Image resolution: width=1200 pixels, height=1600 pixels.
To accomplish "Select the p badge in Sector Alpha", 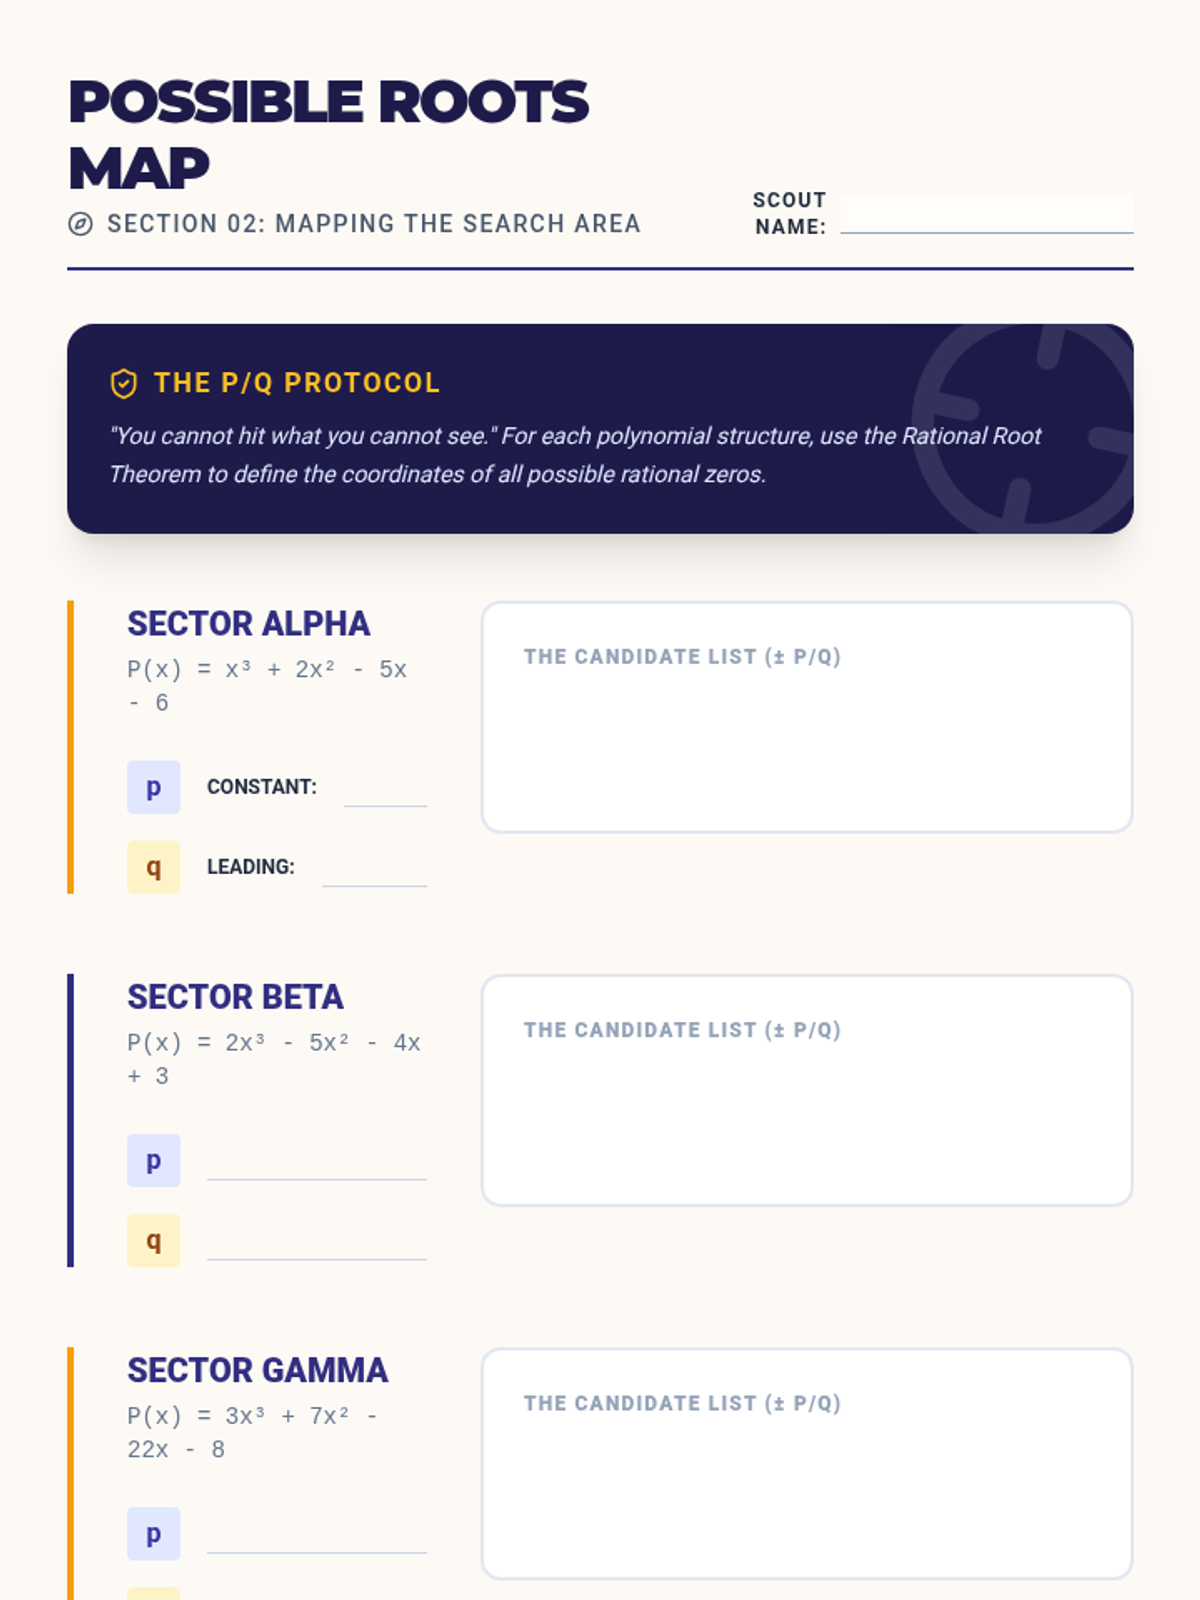I will click(x=153, y=787).
